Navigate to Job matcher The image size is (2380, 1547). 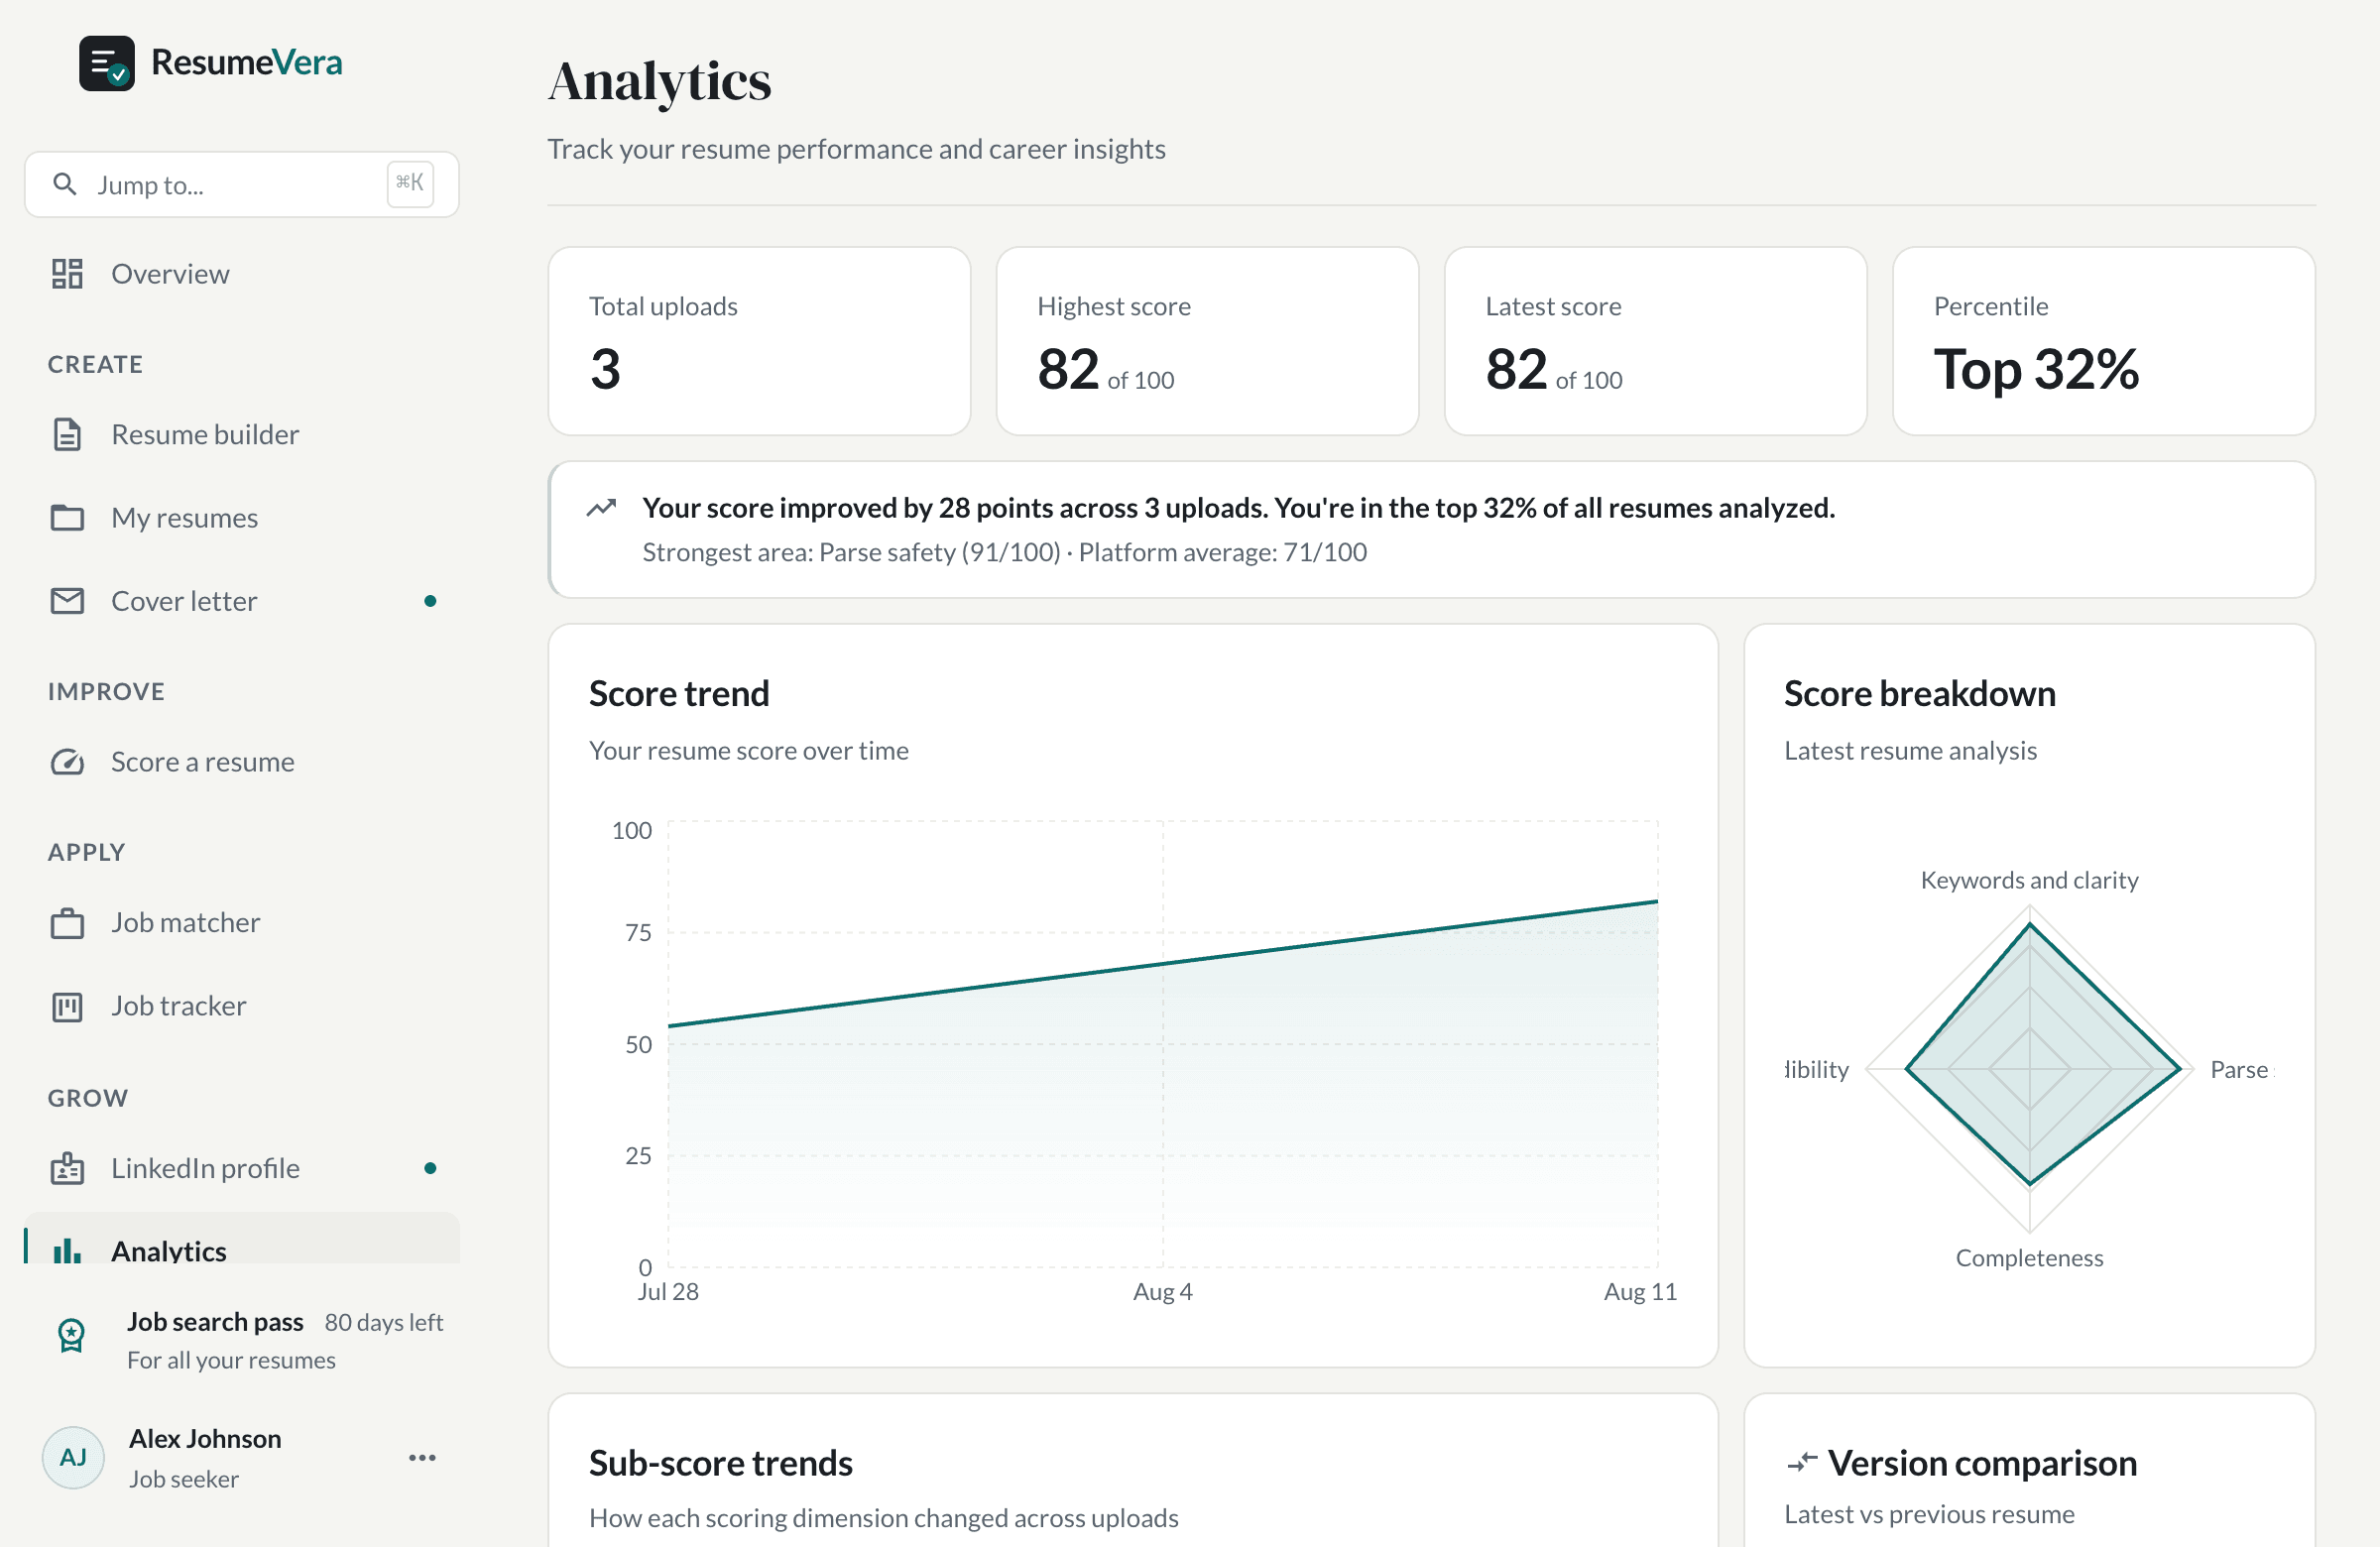pos(242,922)
